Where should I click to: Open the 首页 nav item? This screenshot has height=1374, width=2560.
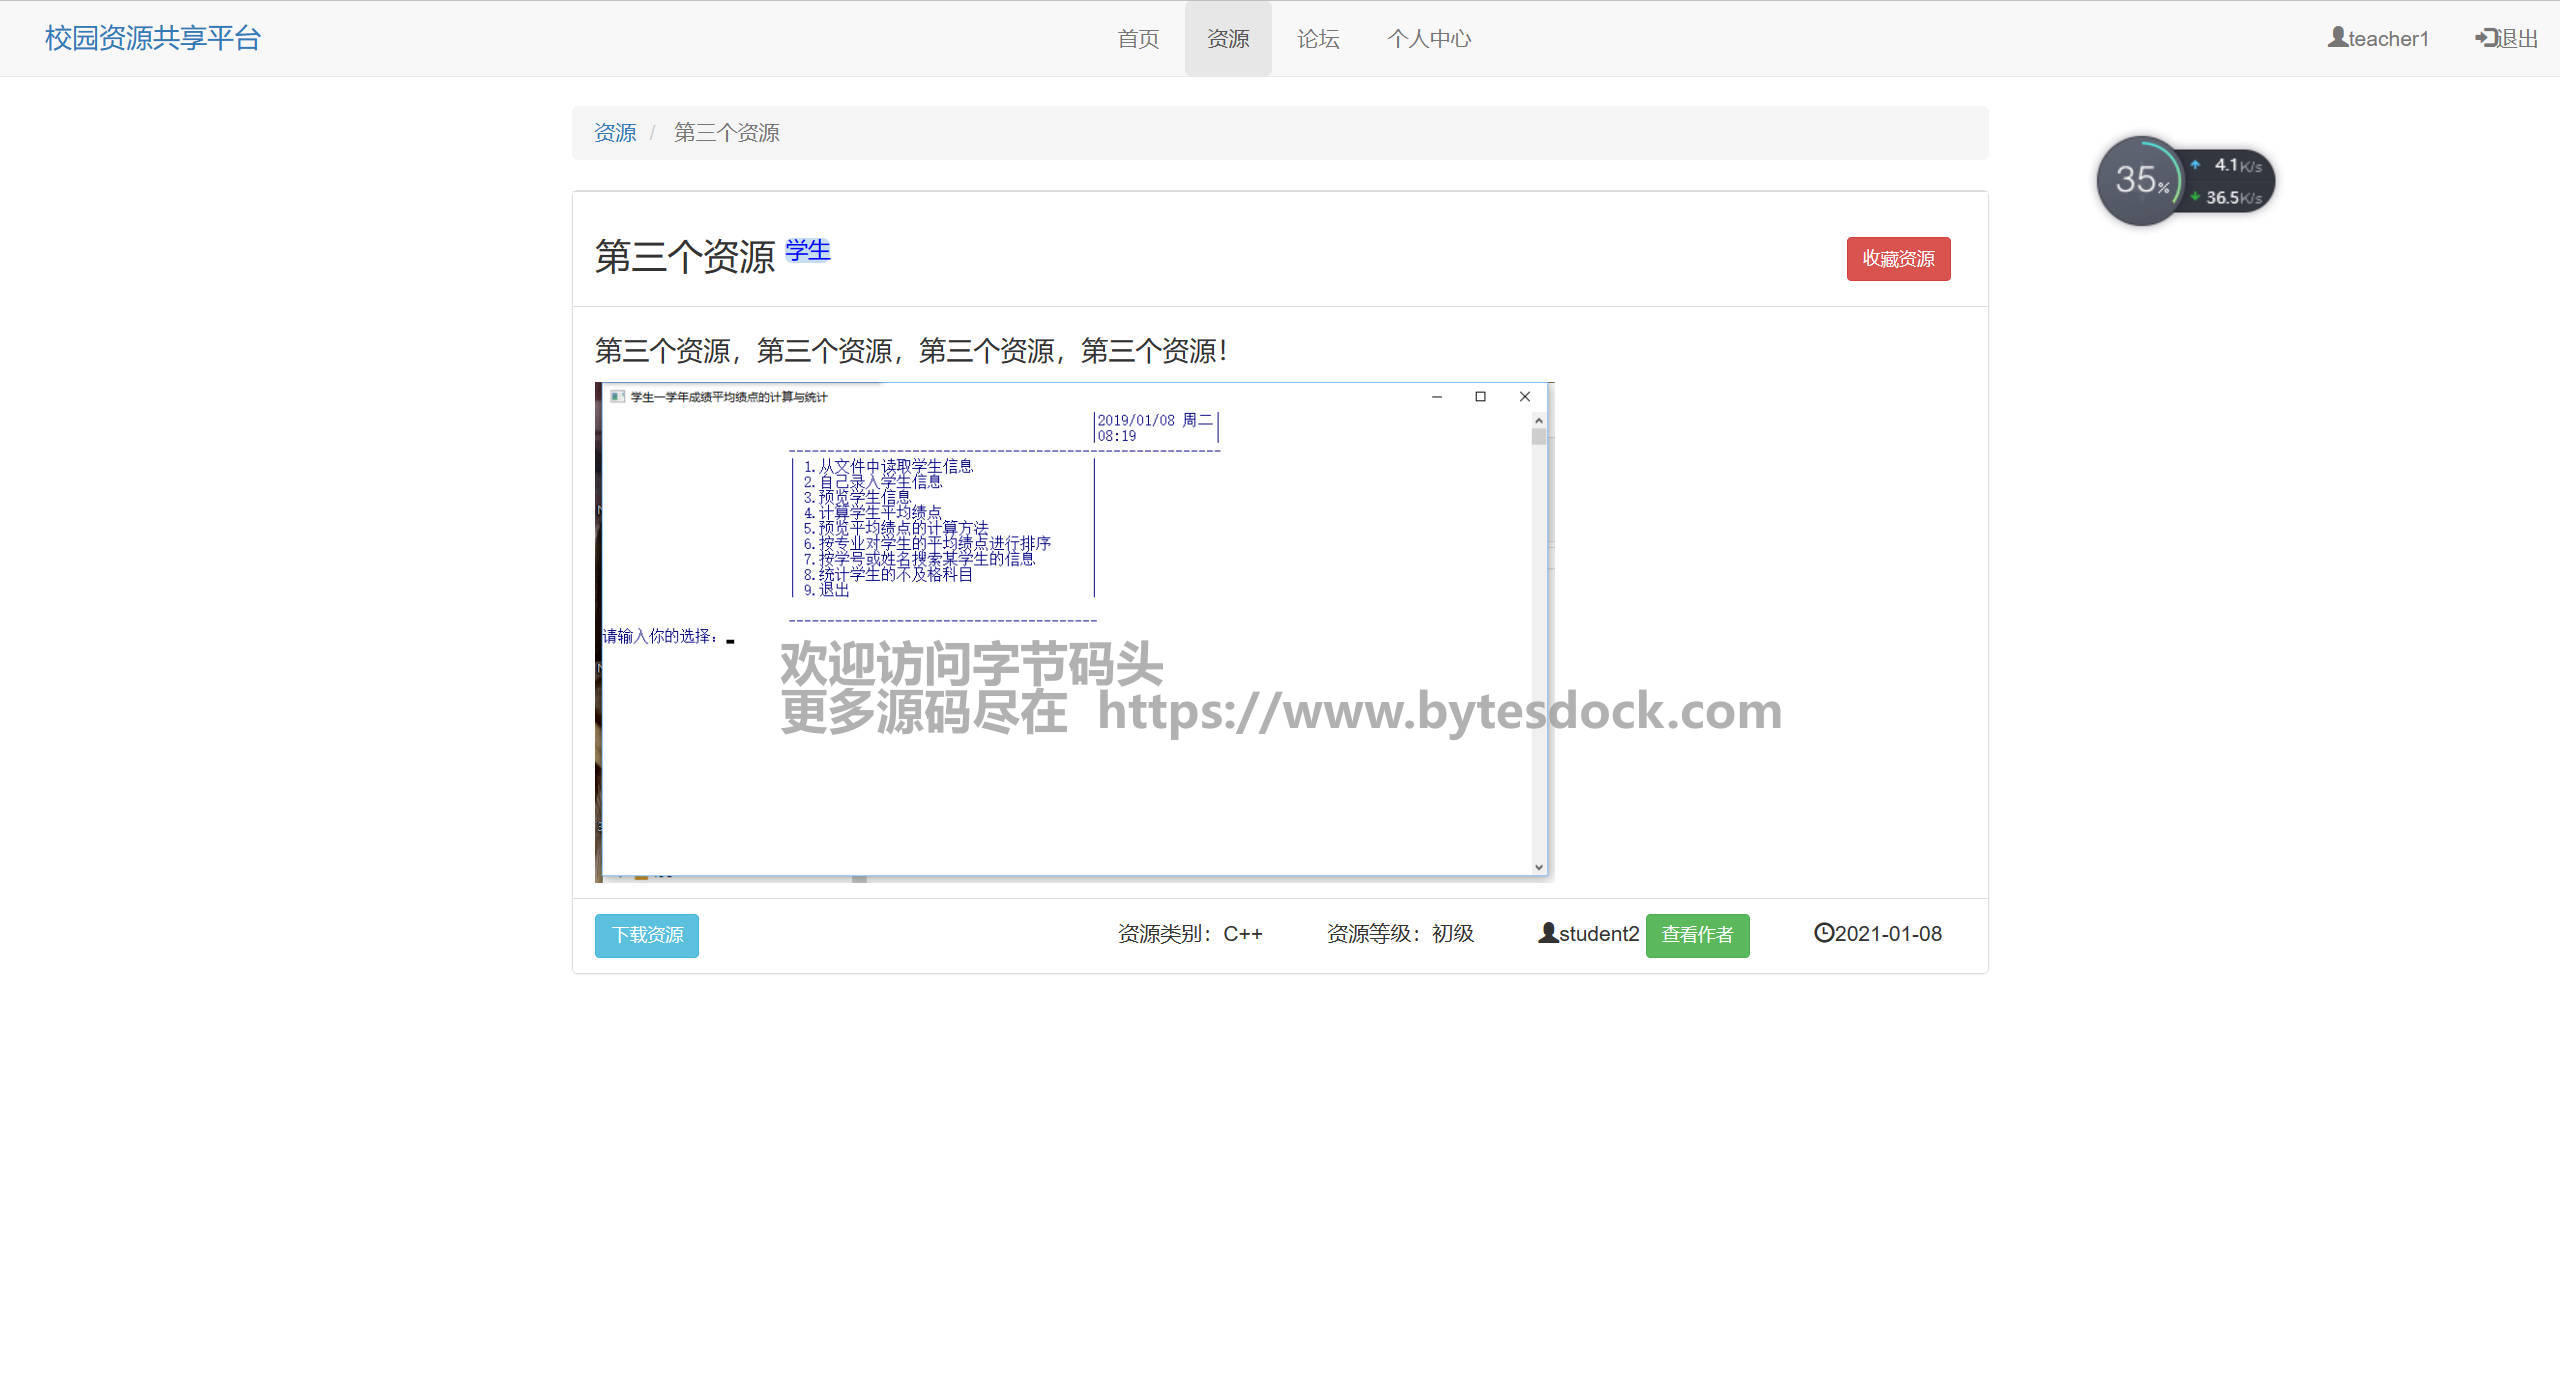tap(1138, 39)
